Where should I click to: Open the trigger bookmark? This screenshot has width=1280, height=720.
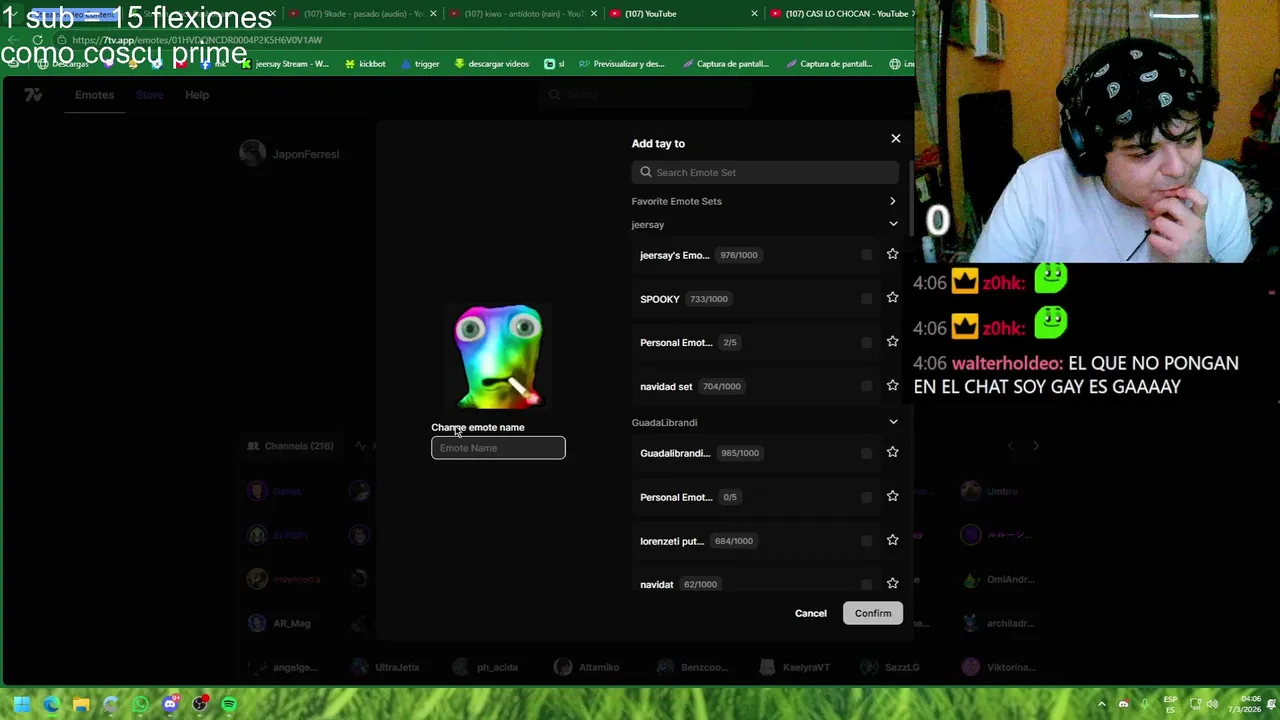pos(420,64)
